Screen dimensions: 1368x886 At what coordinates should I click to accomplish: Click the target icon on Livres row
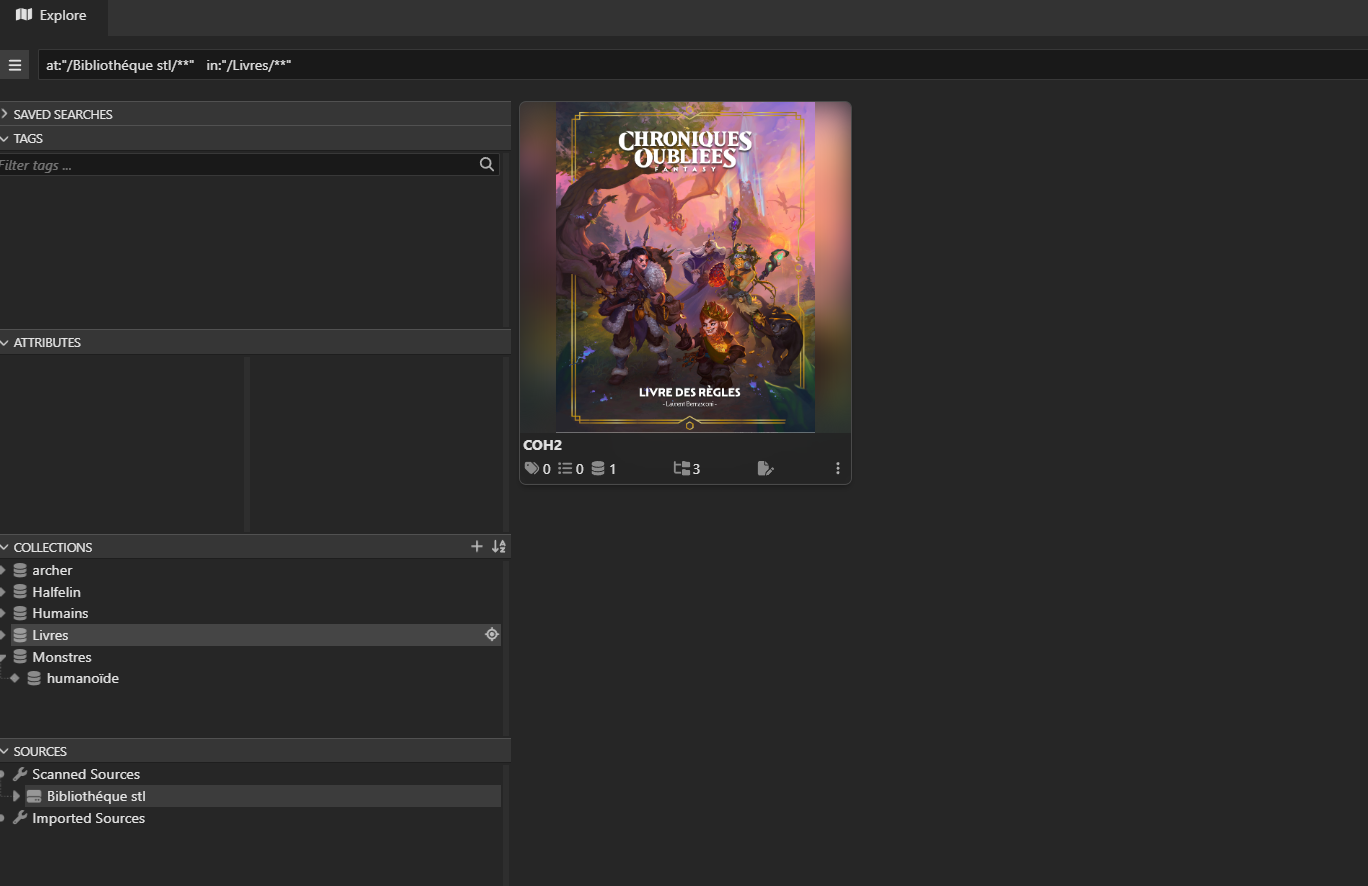click(491, 634)
